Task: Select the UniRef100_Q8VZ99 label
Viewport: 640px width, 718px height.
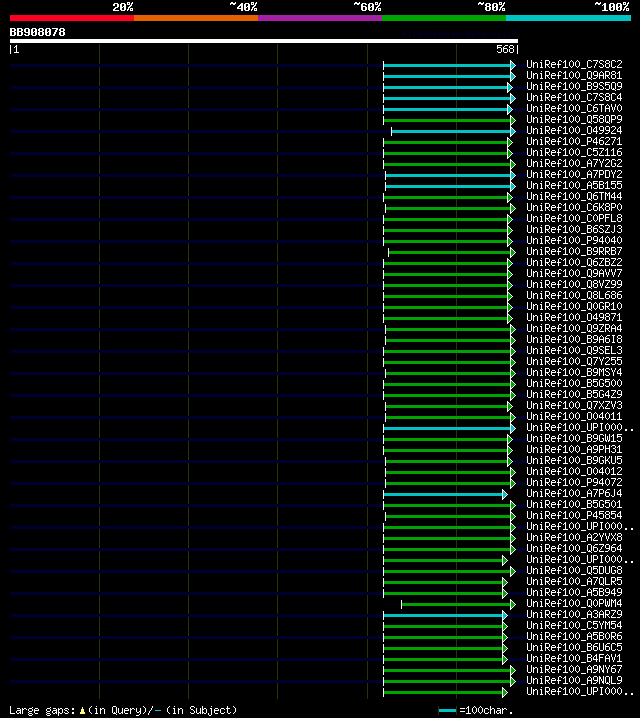Action: coord(574,284)
